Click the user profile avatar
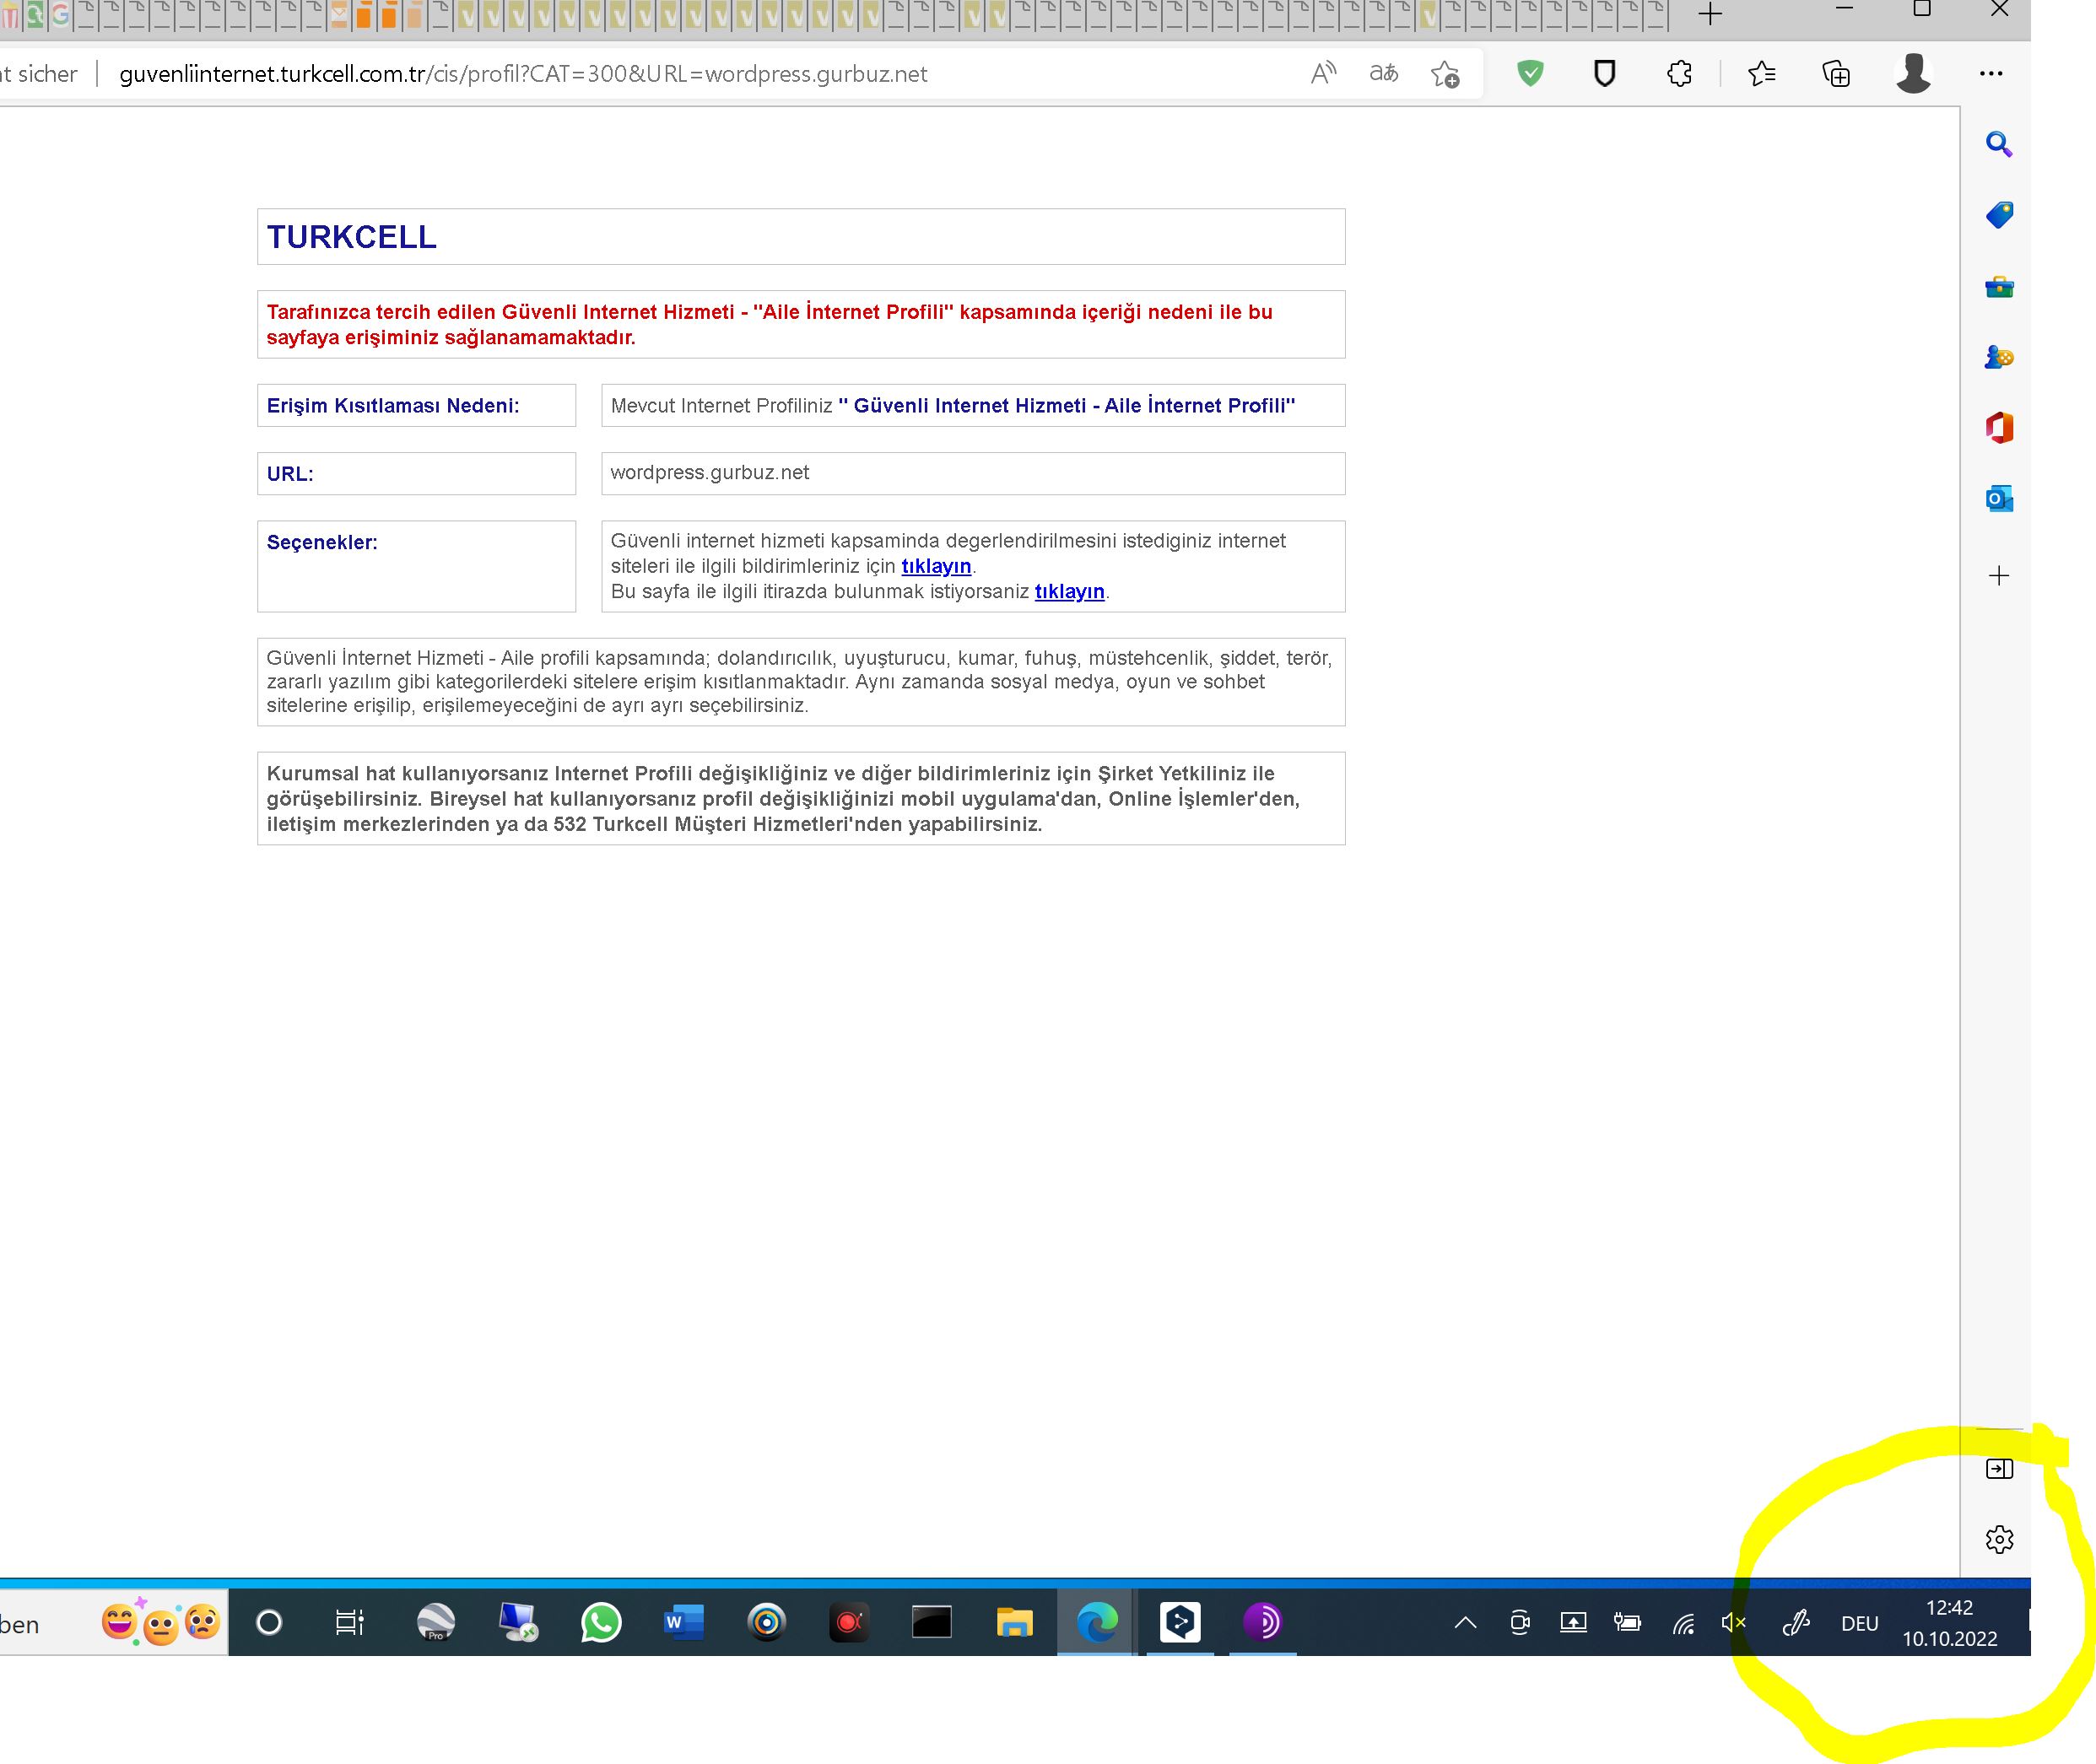This screenshot has width=2096, height=1764. (1913, 73)
